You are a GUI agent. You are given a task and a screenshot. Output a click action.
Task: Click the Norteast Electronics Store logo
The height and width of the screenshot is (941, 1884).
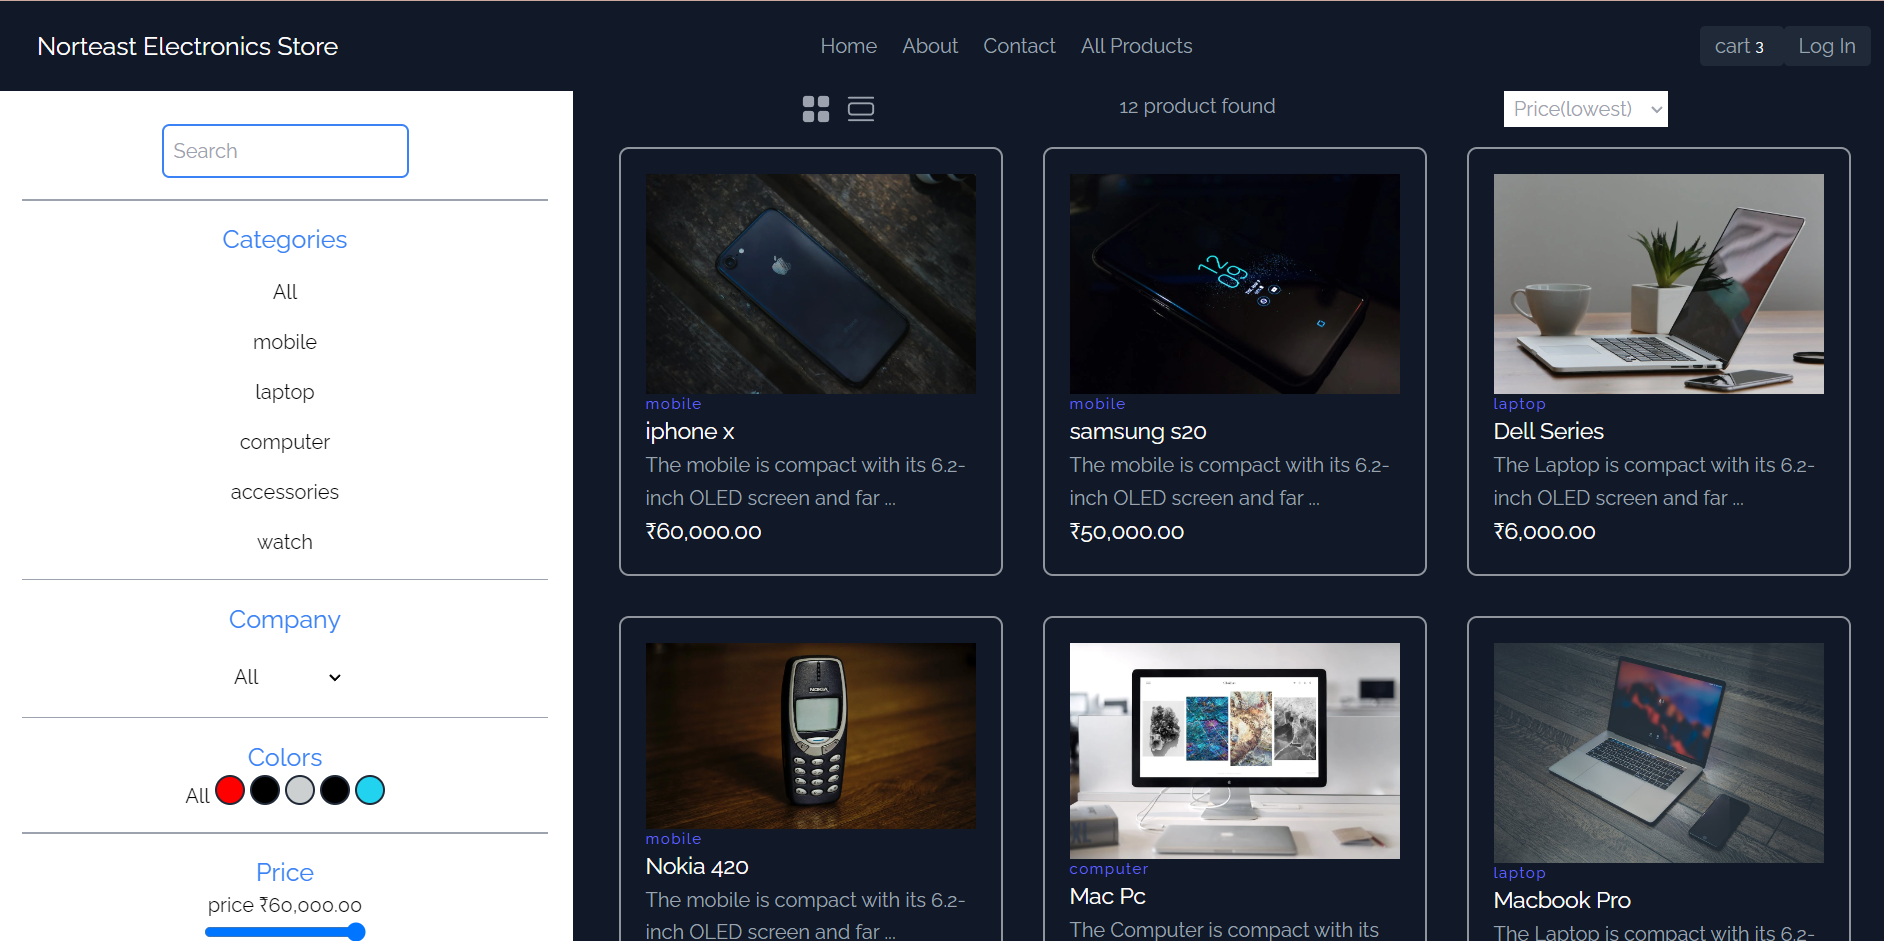click(187, 46)
